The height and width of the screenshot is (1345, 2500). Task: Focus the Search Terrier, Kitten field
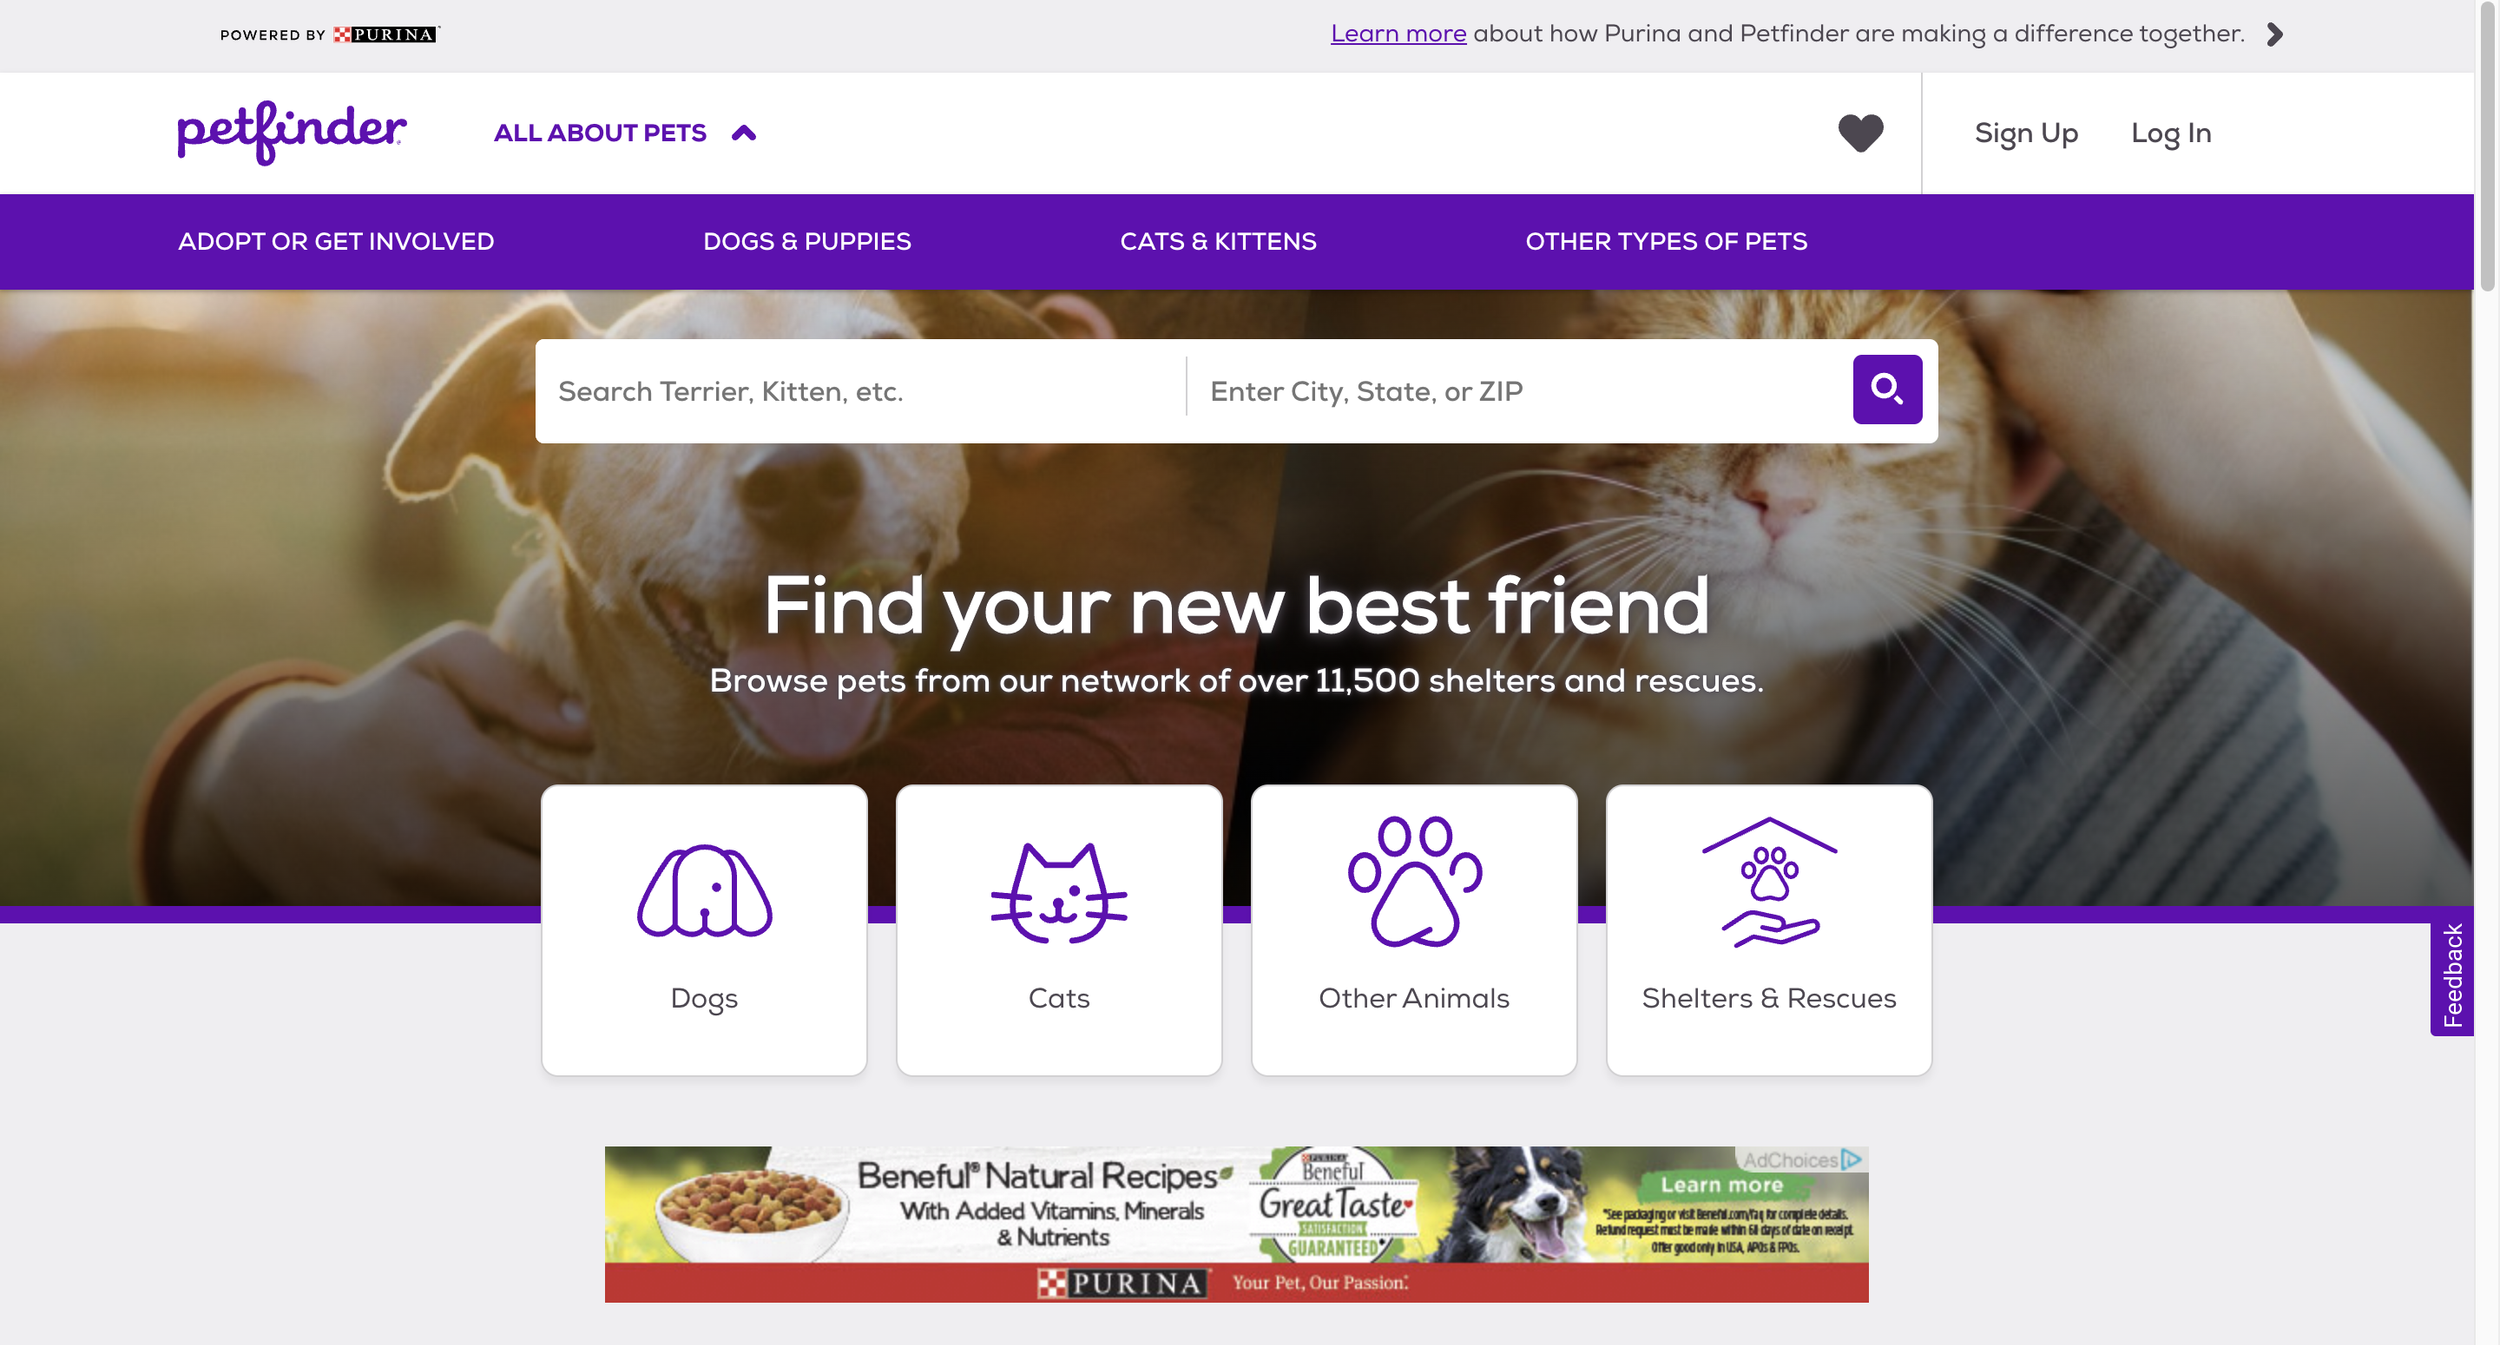861,391
